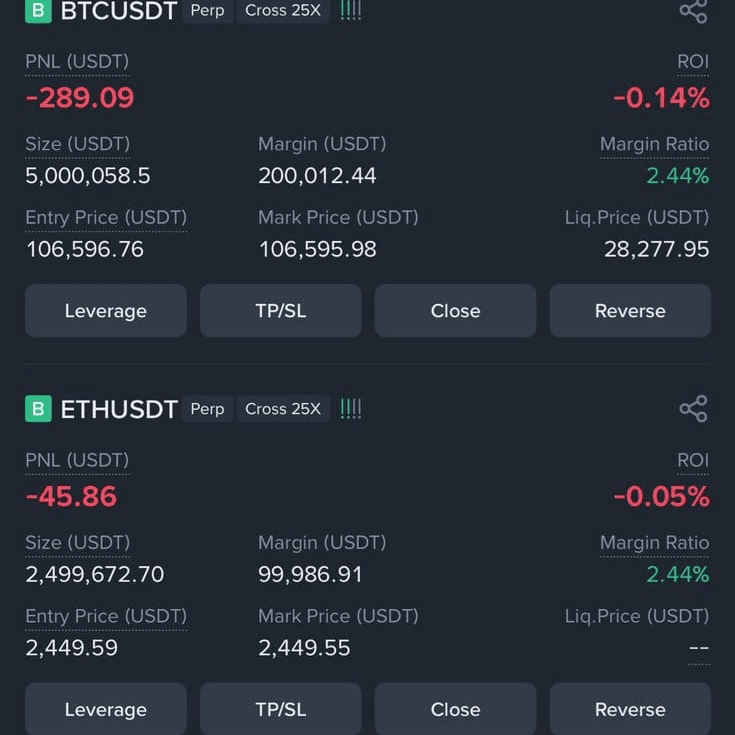The image size is (735, 735).
Task: Reverse the ETHUSDT position
Action: pos(630,709)
